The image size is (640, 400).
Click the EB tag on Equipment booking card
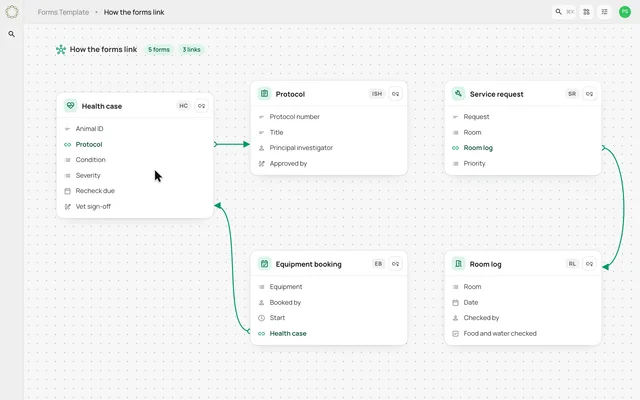click(378, 264)
